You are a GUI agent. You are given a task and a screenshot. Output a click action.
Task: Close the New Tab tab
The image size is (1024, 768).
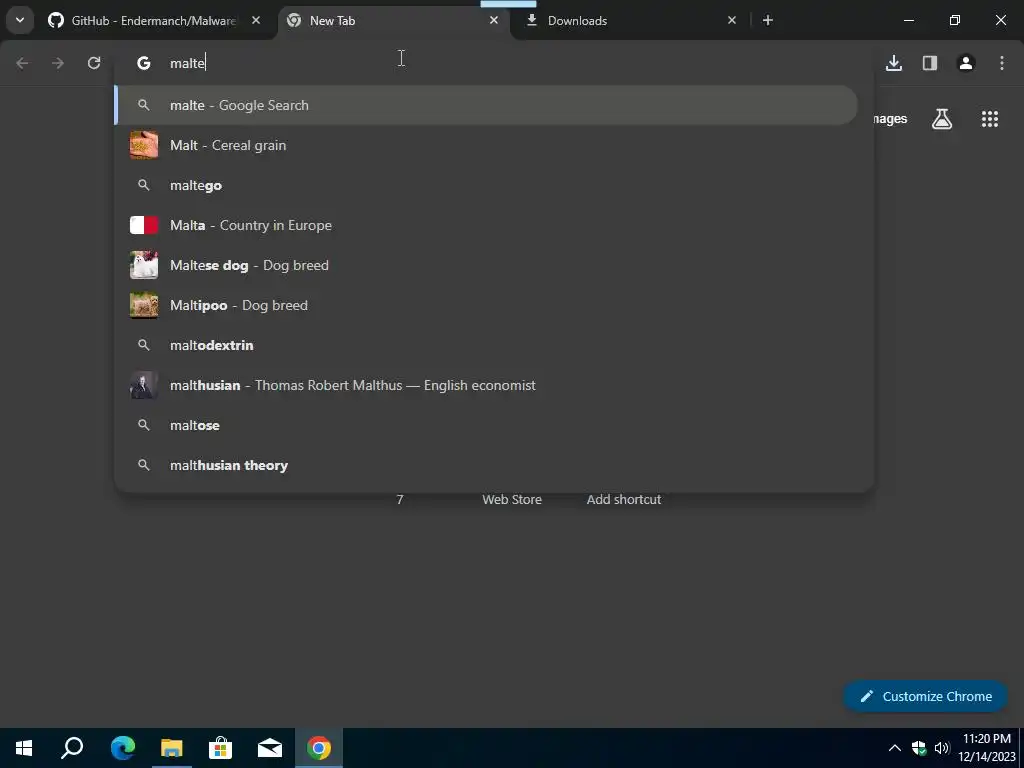[494, 20]
